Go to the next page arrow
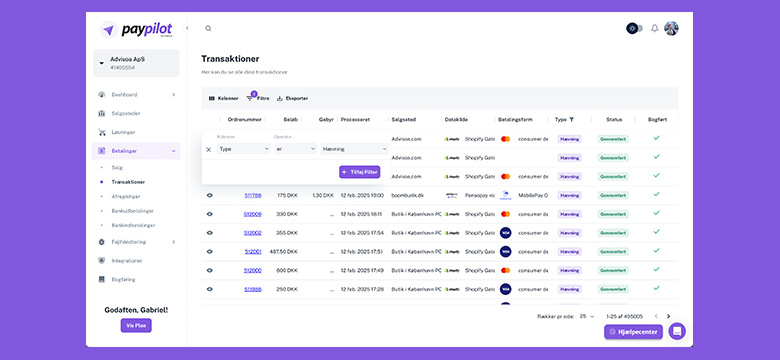The height and width of the screenshot is (360, 780). tap(669, 316)
